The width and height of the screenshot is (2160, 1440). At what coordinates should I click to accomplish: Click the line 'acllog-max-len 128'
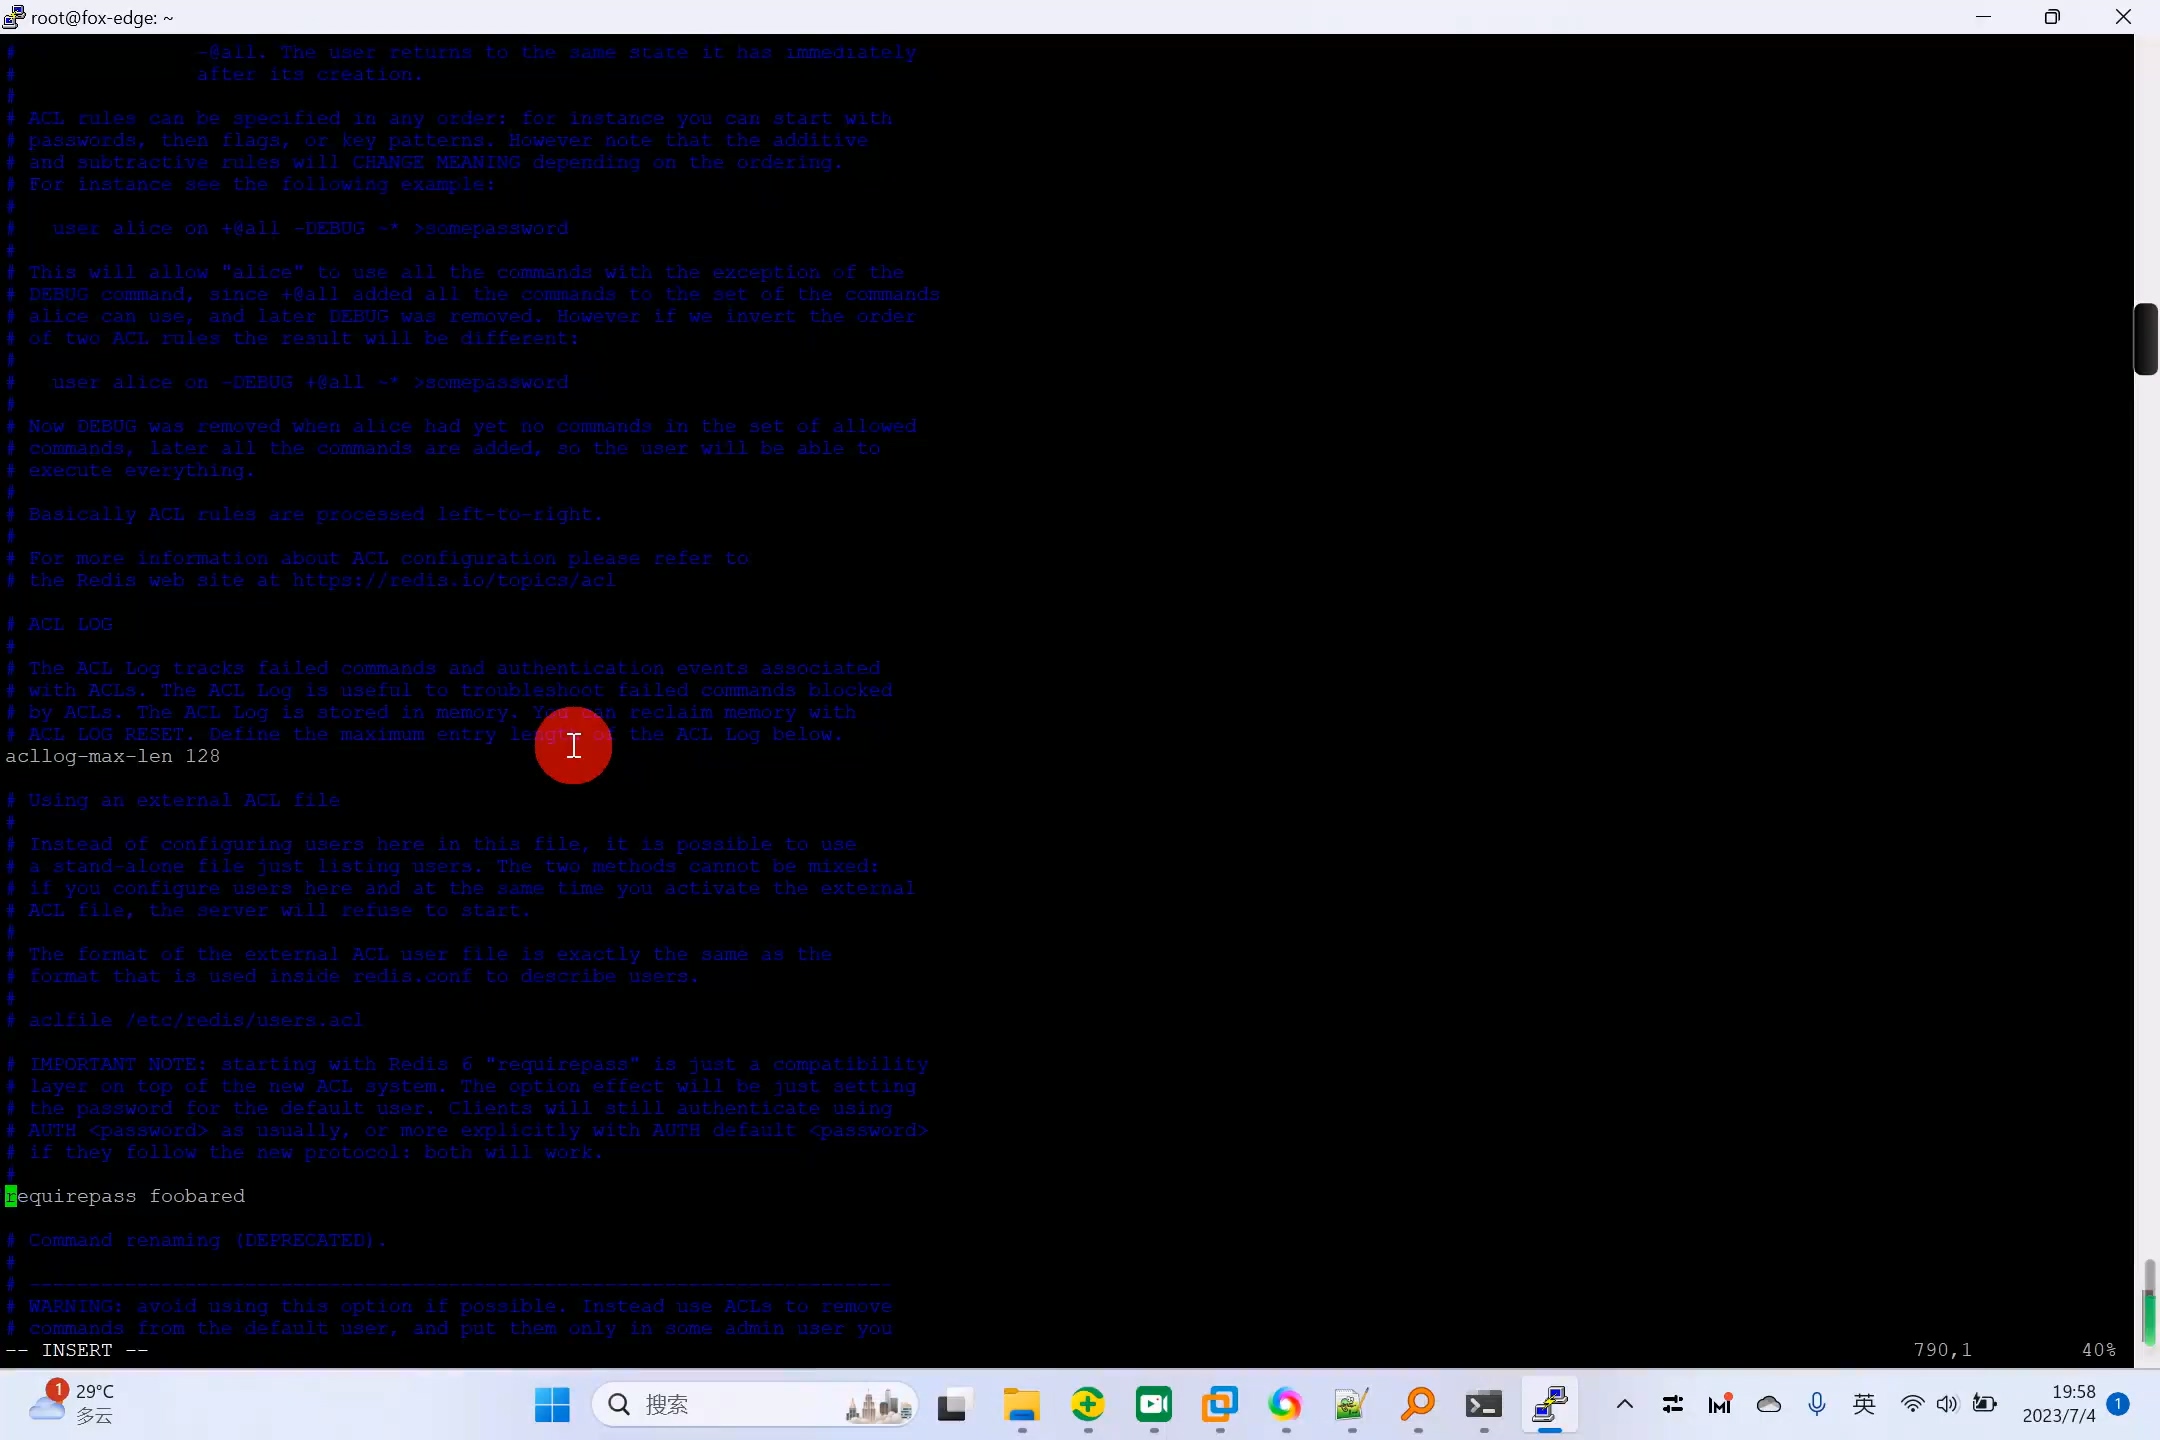[113, 756]
